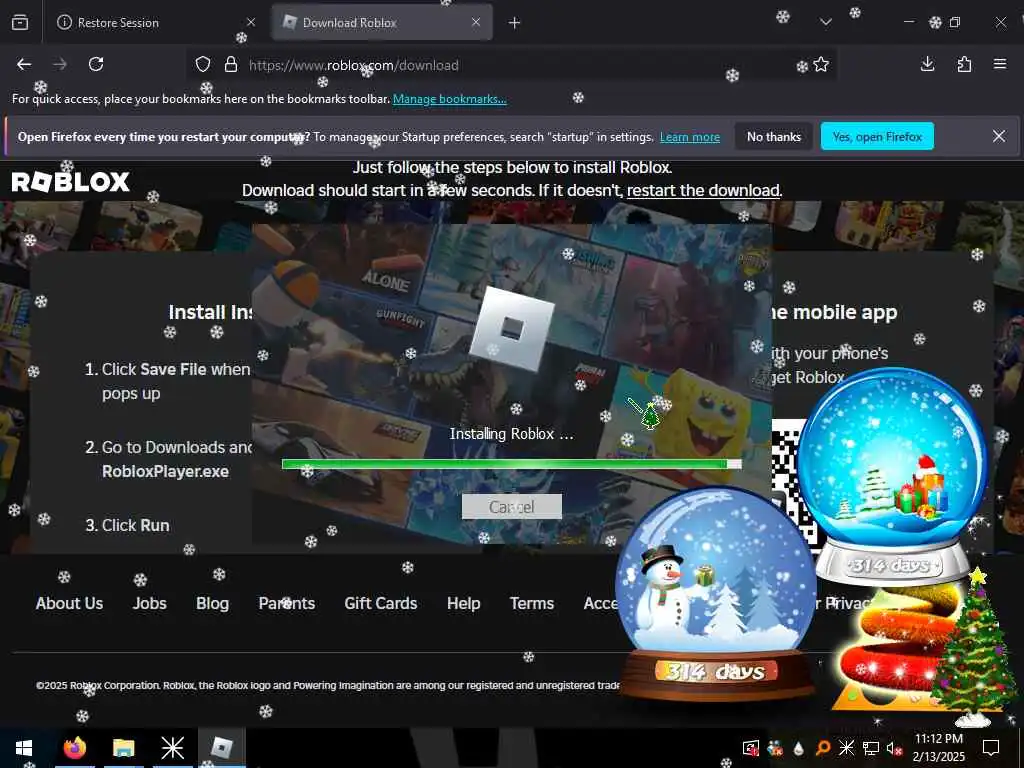Viewport: 1024px width, 768px height.
Task: Expand the list all tabs chevron
Action: (825, 22)
